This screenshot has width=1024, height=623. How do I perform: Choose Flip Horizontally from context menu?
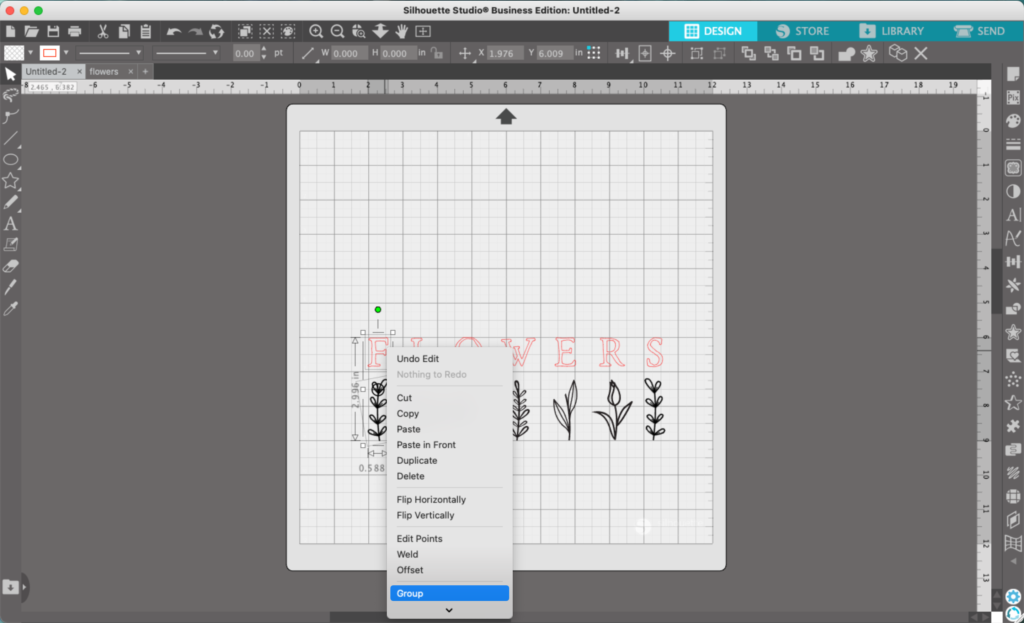point(449,500)
